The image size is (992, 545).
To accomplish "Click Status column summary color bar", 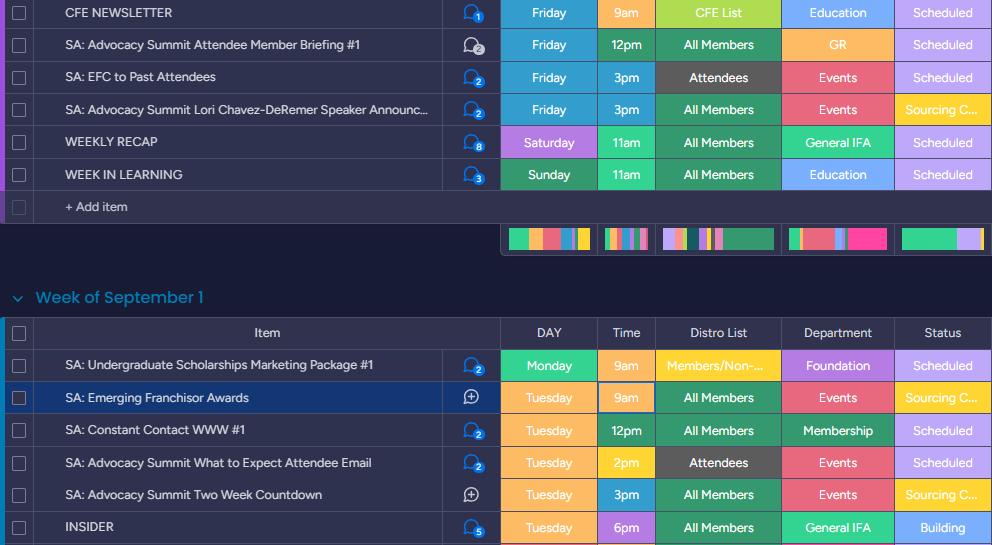I will 943,239.
